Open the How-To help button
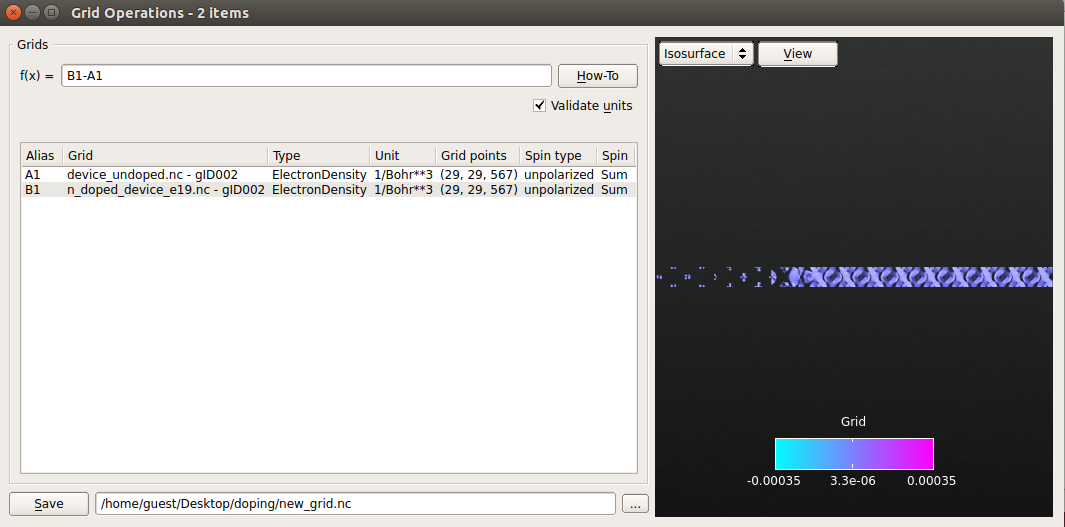 point(598,76)
